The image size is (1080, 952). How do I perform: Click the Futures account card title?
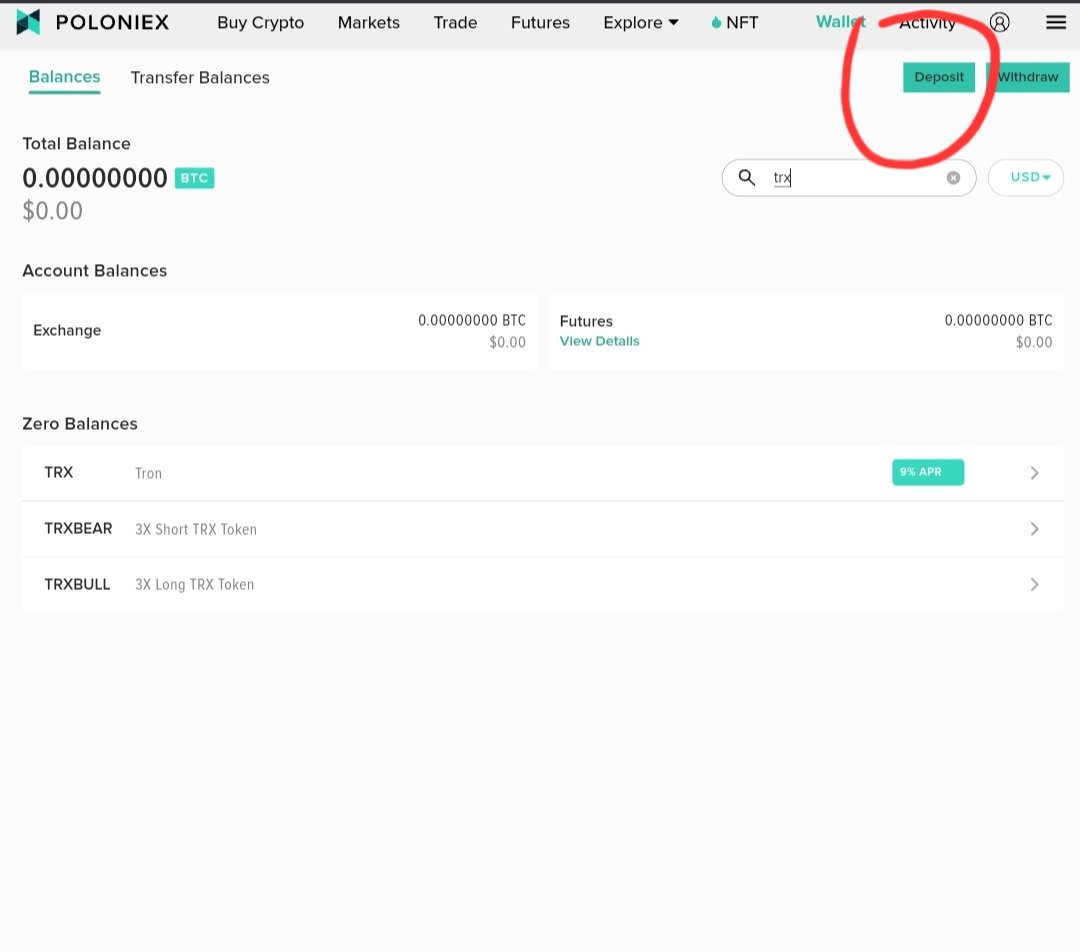click(586, 321)
